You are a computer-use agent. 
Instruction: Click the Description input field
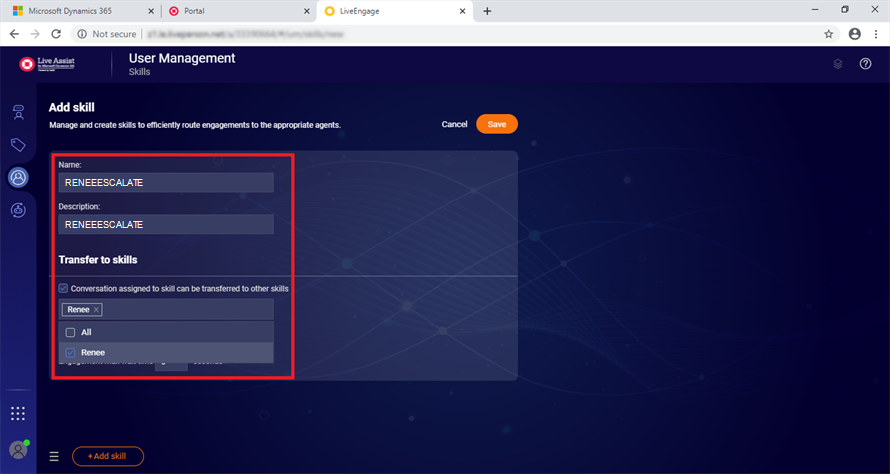[x=166, y=225]
